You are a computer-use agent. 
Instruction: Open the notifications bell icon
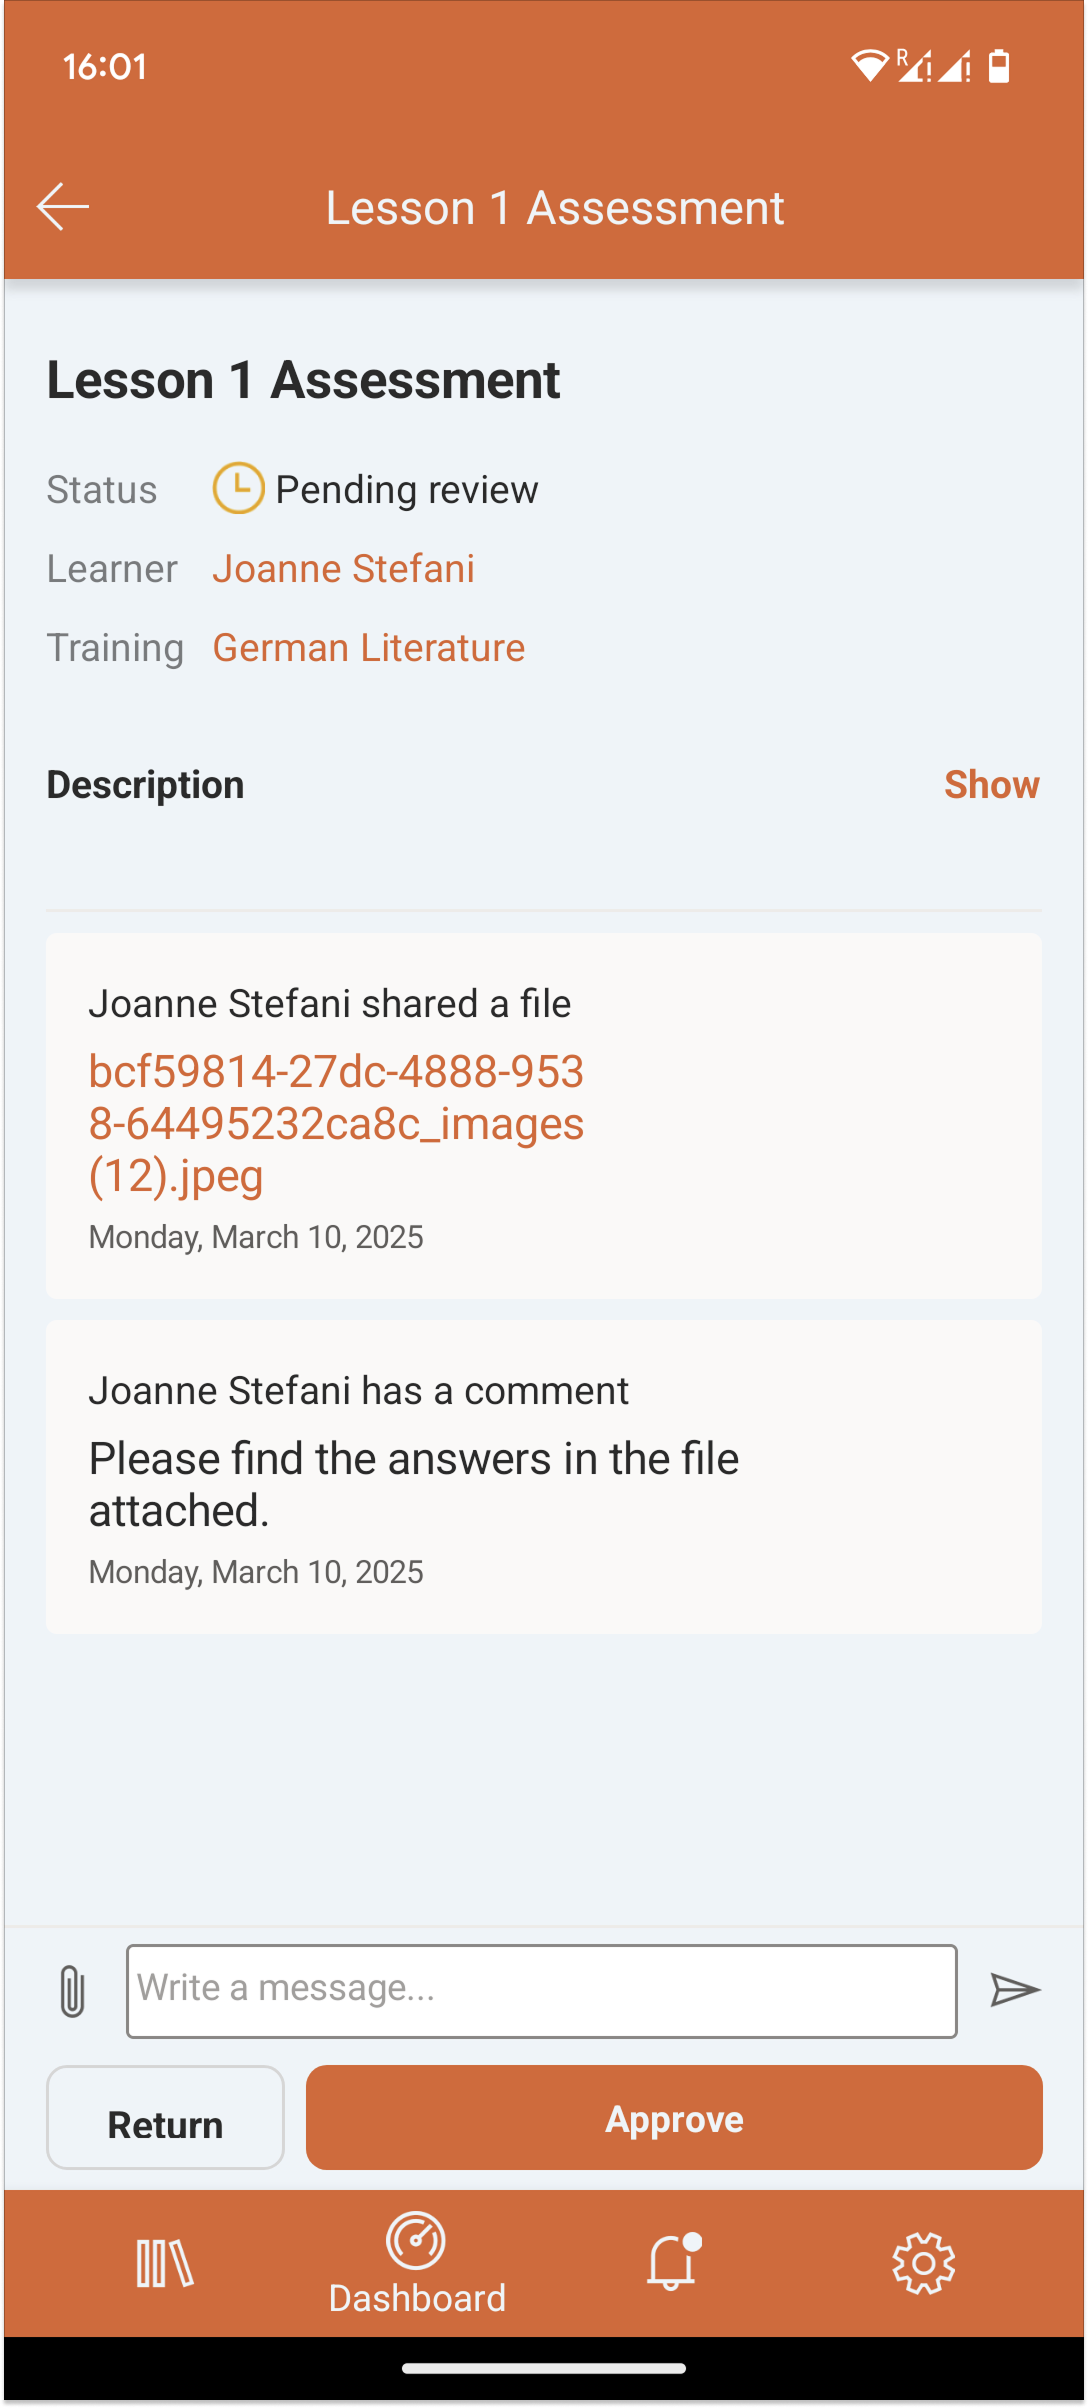(x=672, y=2262)
